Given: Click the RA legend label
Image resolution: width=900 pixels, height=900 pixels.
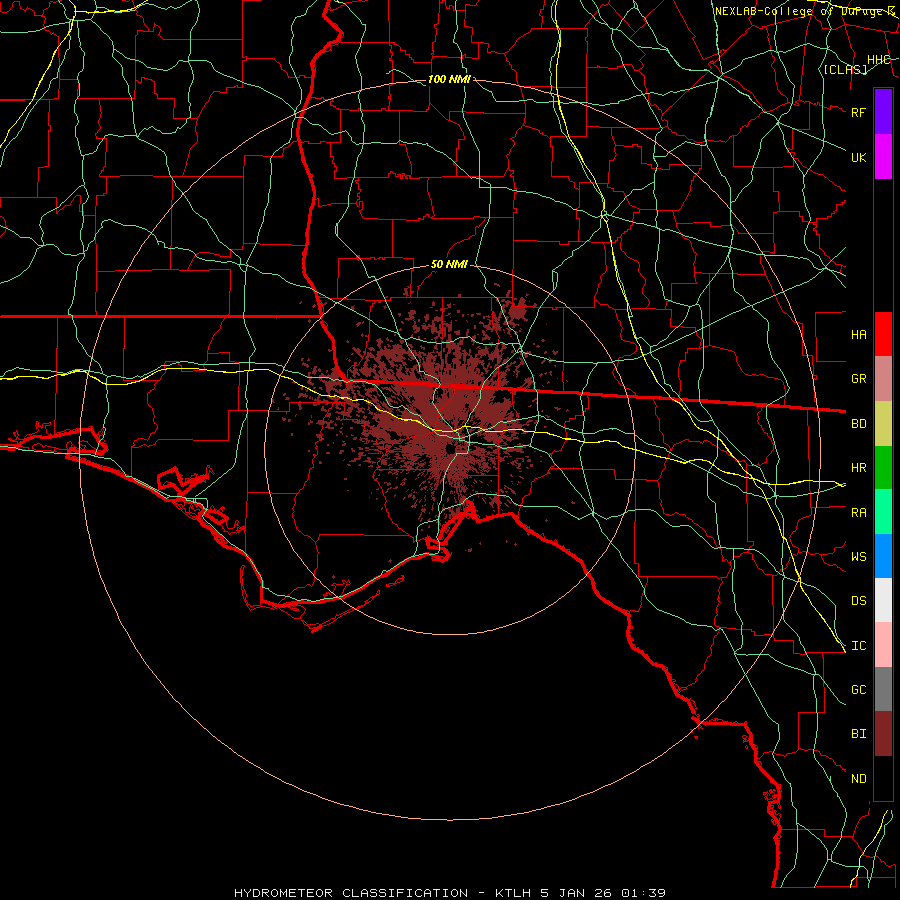Looking at the screenshot, I should point(859,513).
